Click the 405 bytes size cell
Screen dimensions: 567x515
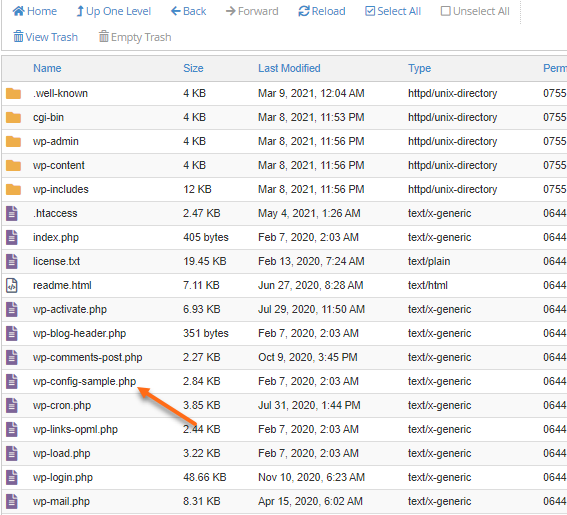click(x=206, y=238)
